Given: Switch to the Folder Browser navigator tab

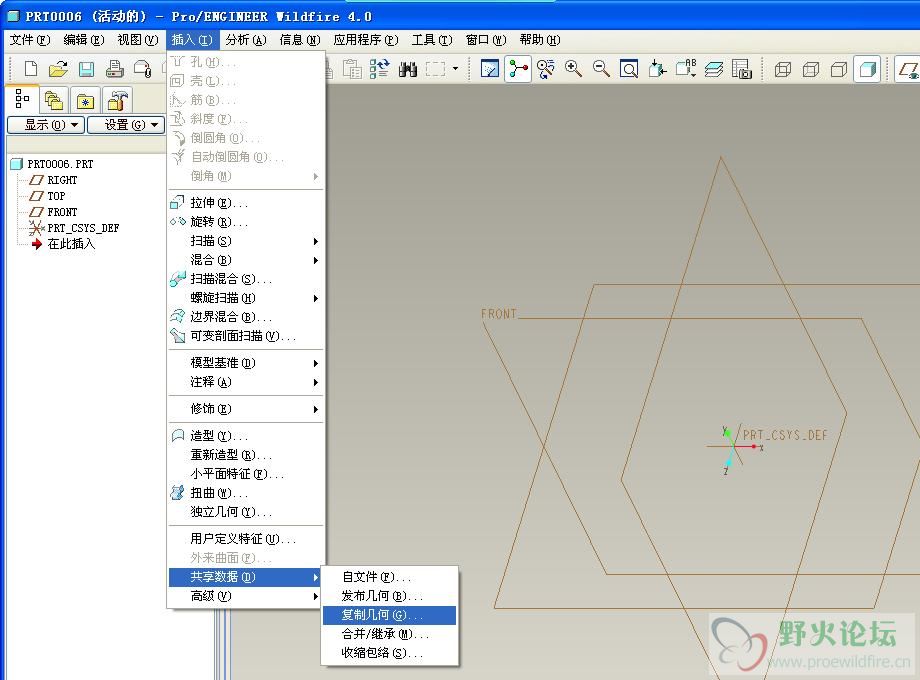Looking at the screenshot, I should point(54,100).
